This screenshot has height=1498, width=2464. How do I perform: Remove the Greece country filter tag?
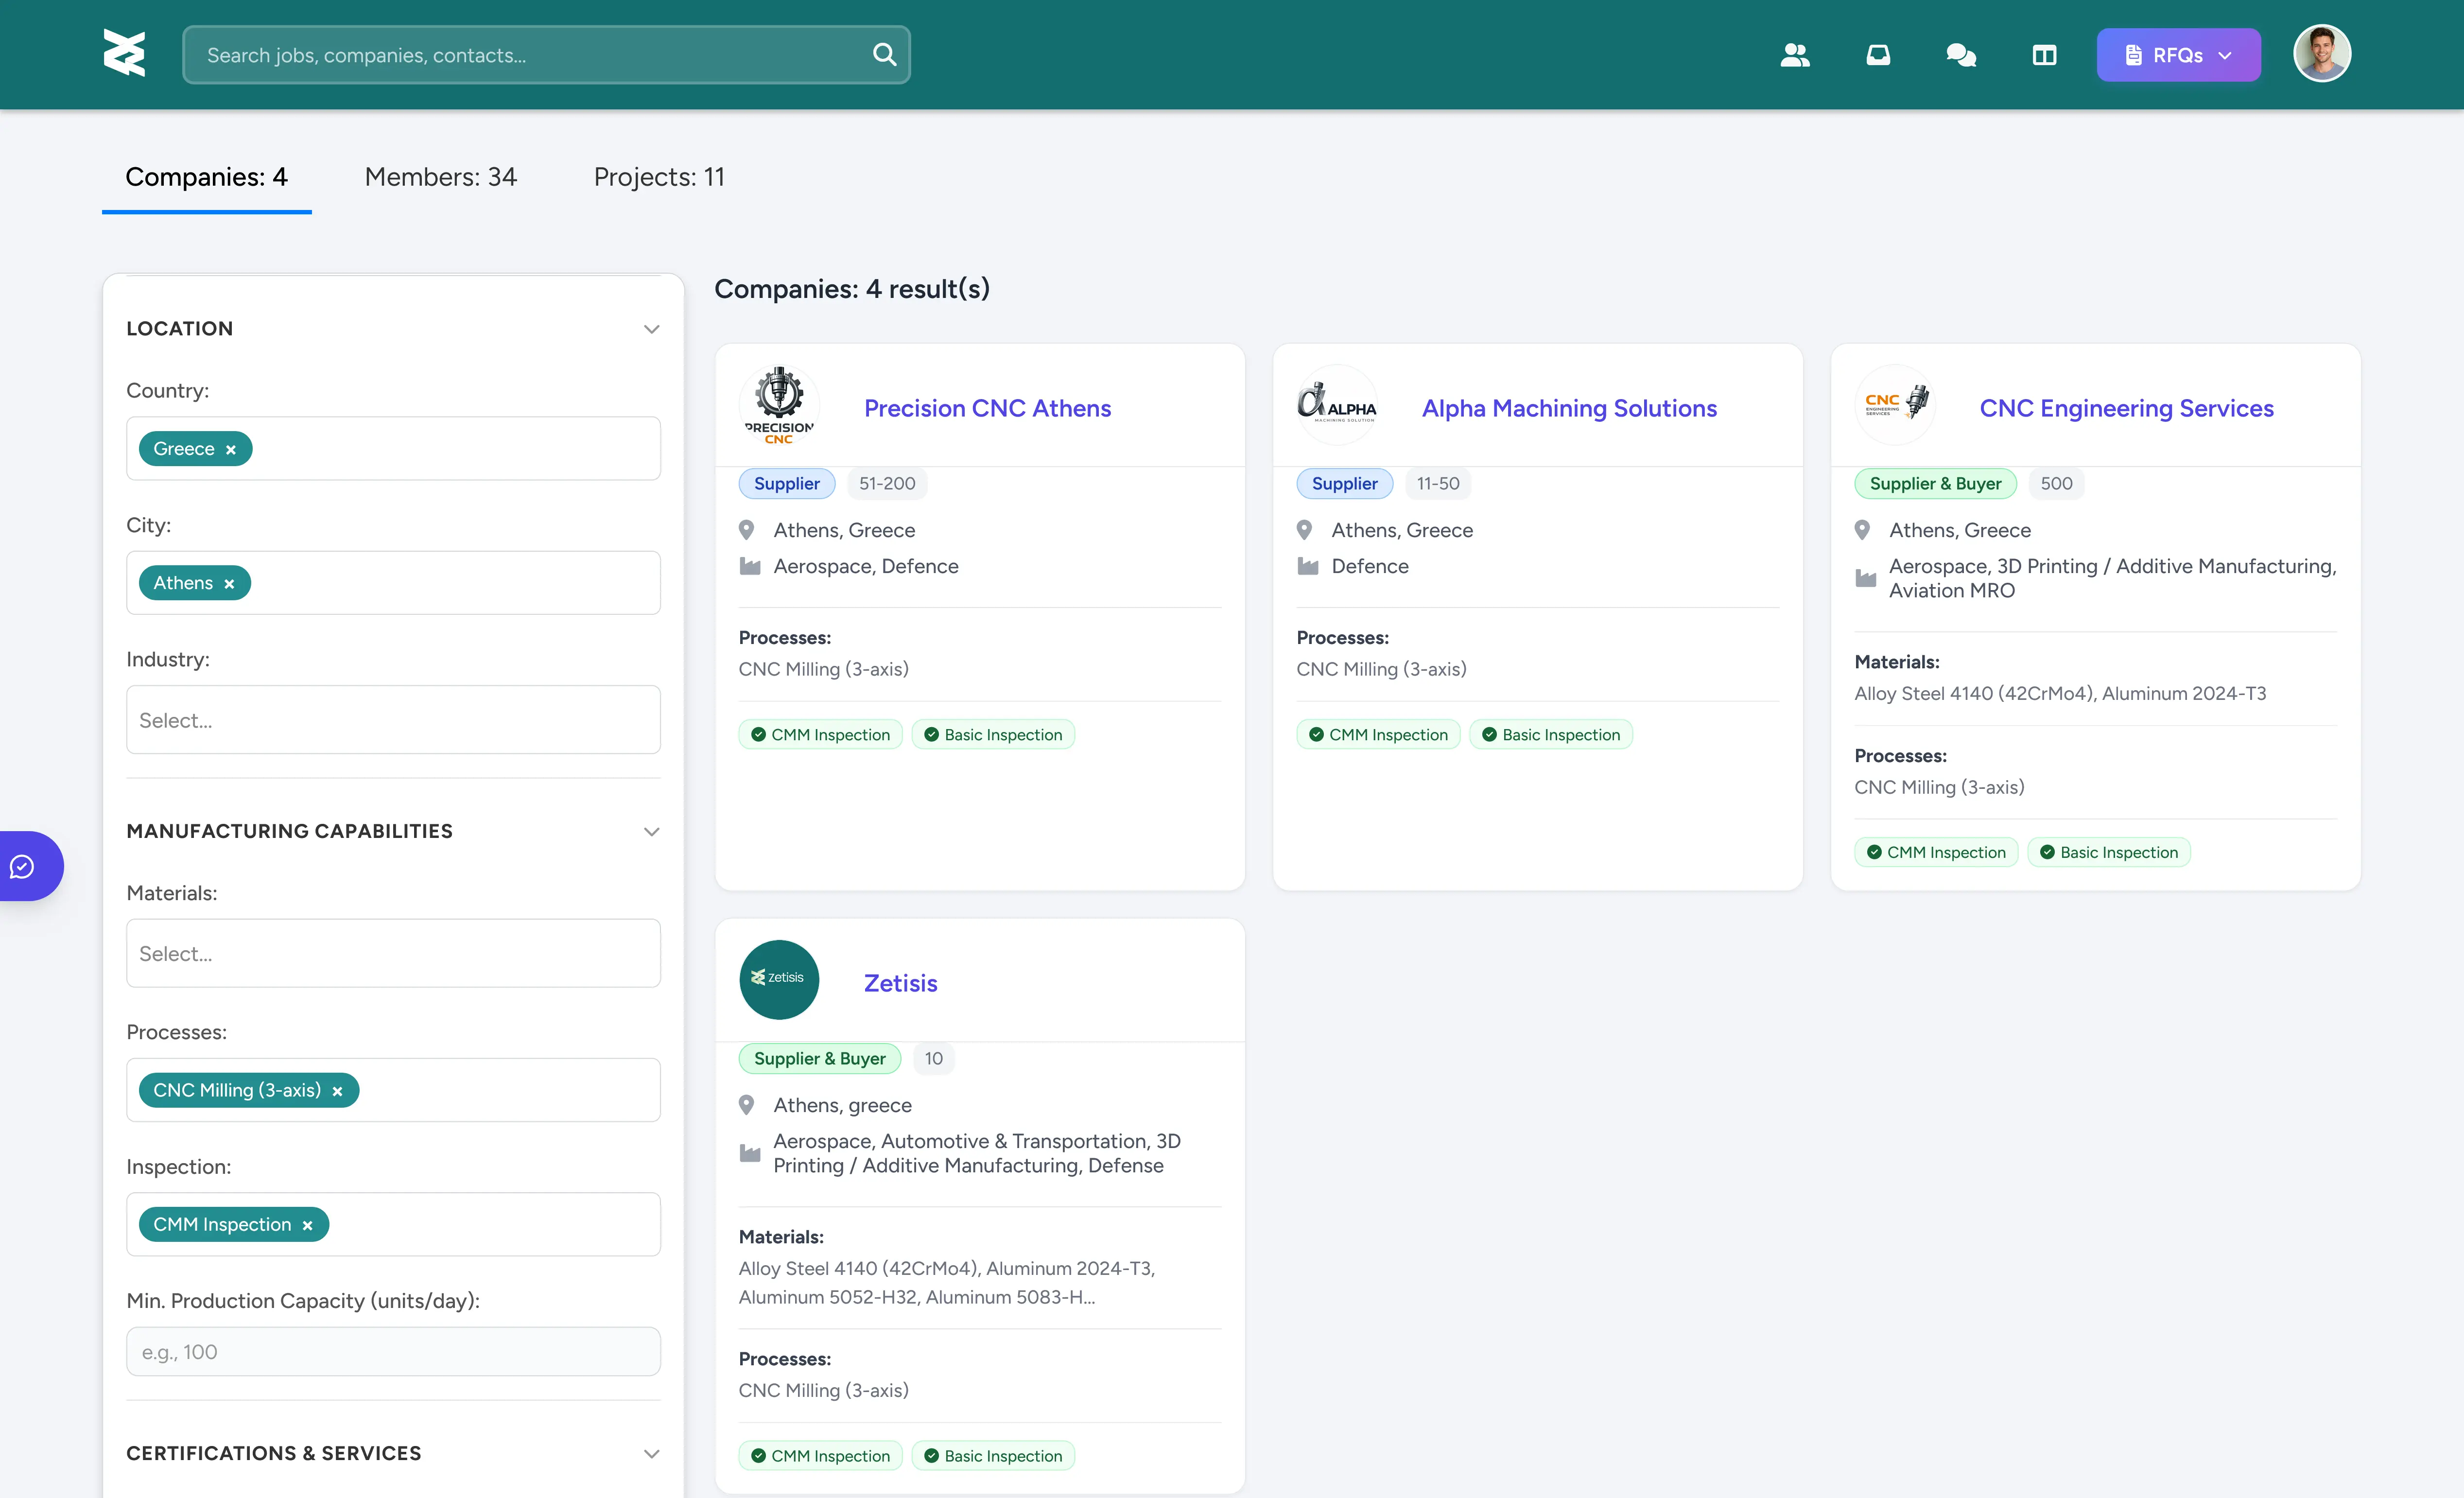click(231, 450)
